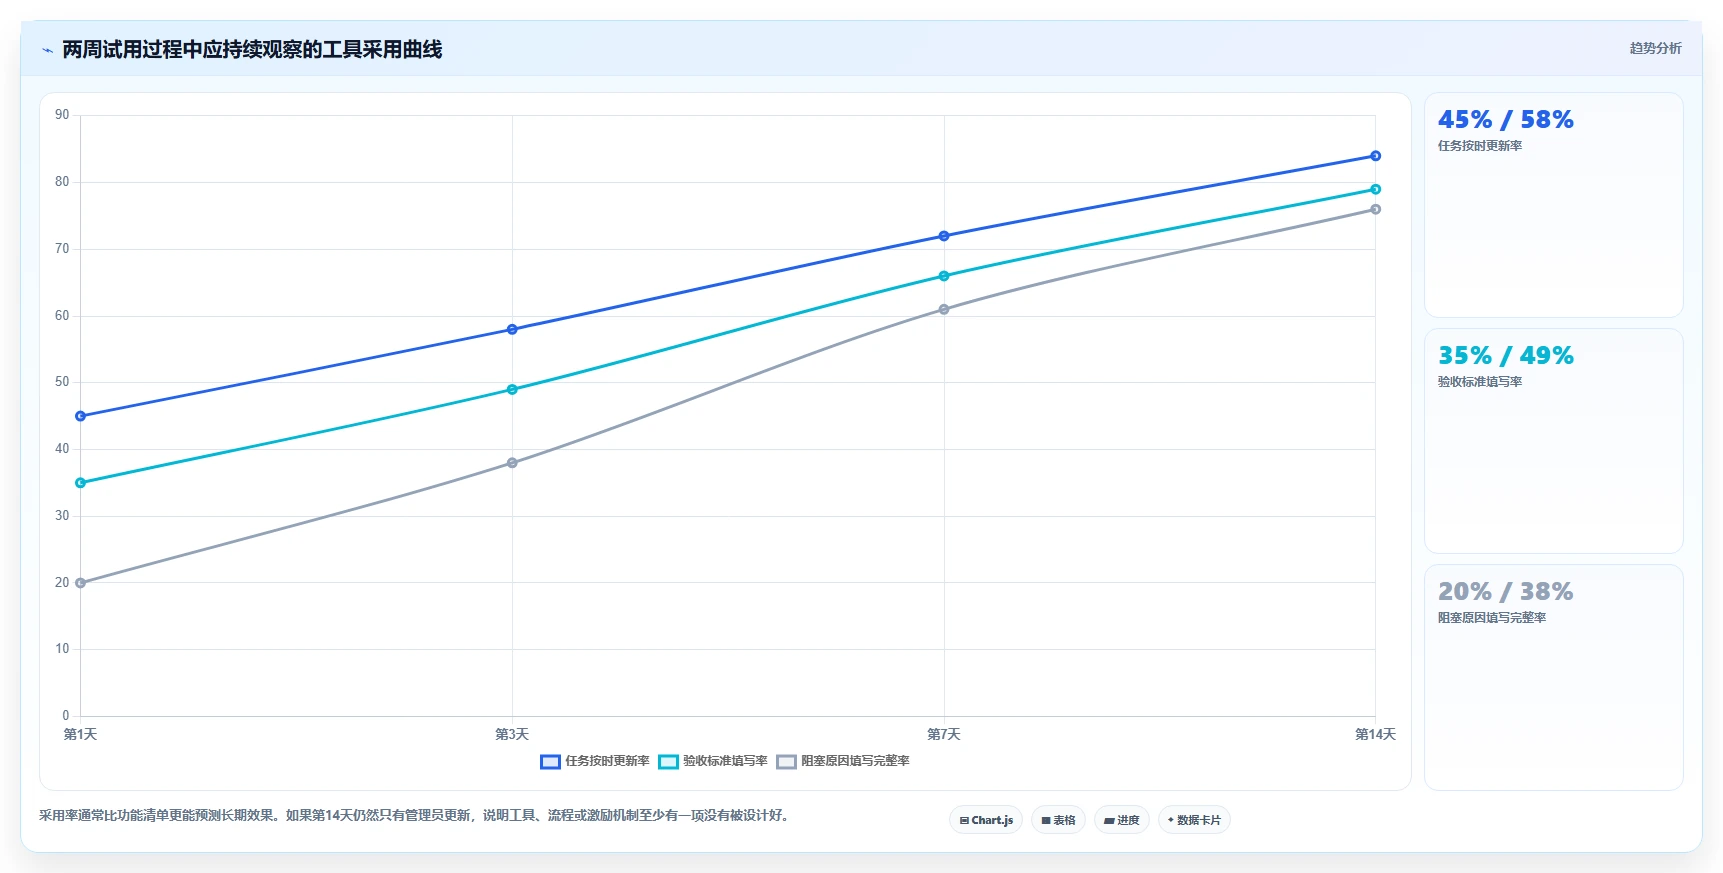Click the blue data point at 第1天 (45)
Image resolution: width=1723 pixels, height=873 pixels.
[80, 416]
